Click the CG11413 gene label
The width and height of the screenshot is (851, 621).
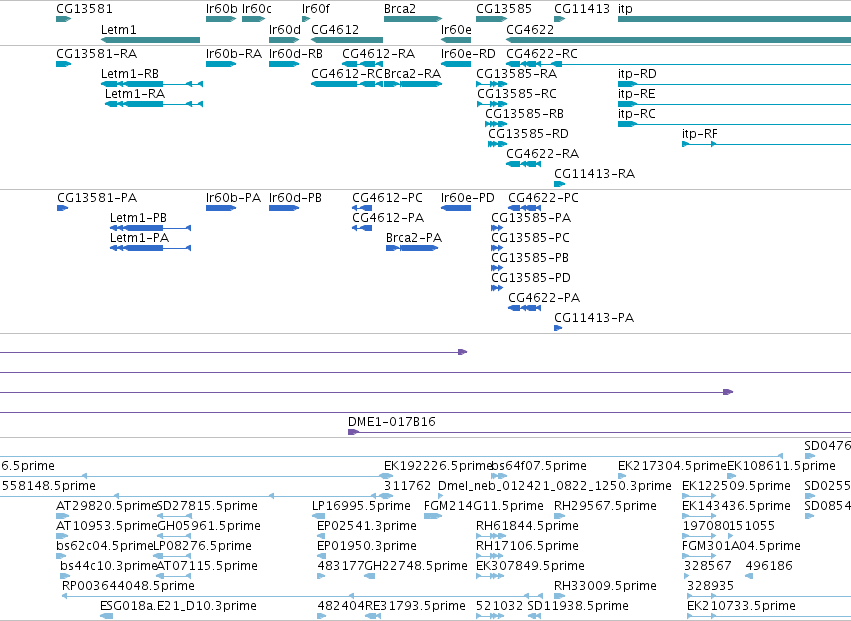click(582, 9)
